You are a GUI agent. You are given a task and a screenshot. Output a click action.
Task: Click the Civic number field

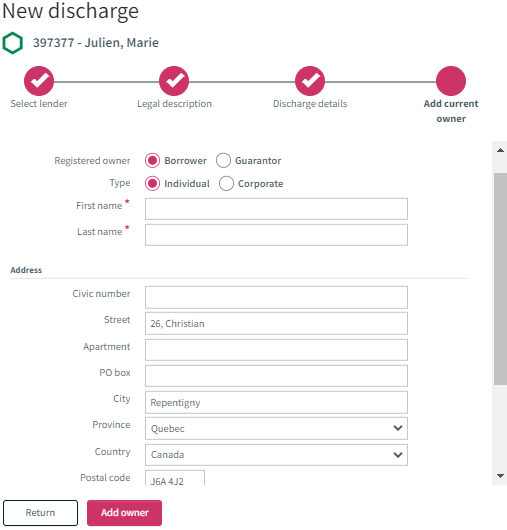click(276, 297)
